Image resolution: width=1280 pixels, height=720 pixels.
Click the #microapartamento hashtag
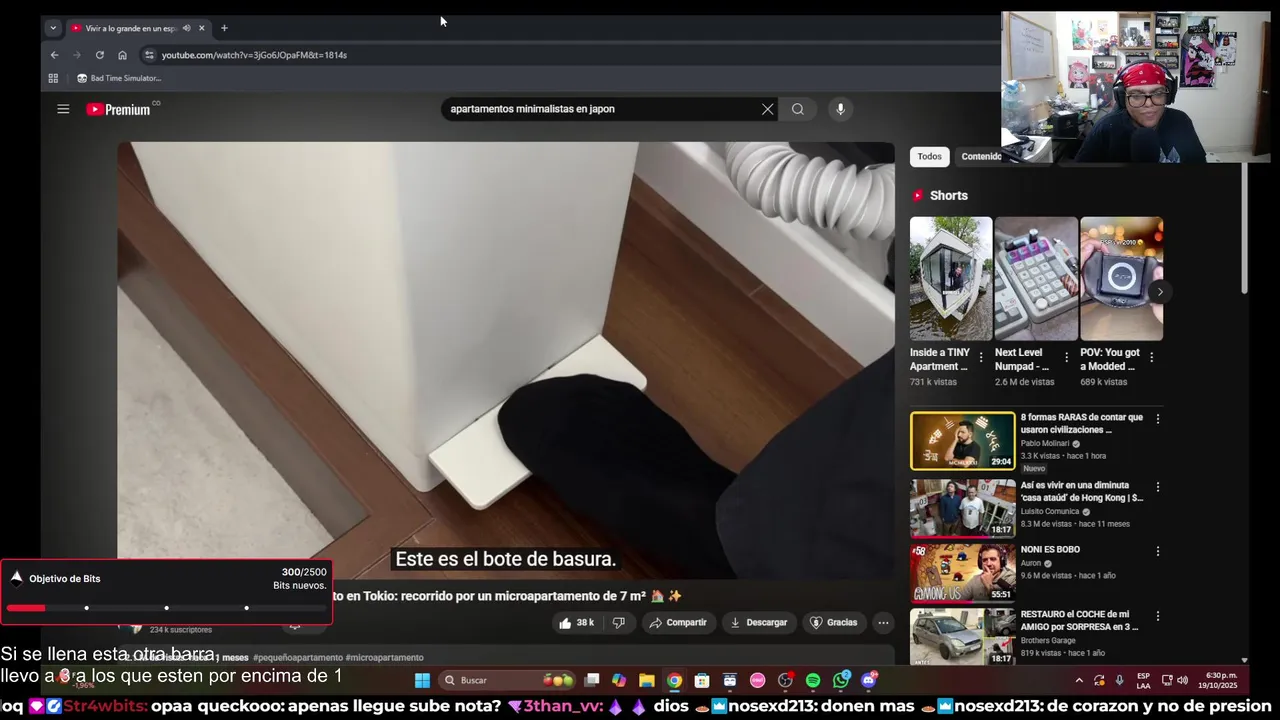coord(385,658)
